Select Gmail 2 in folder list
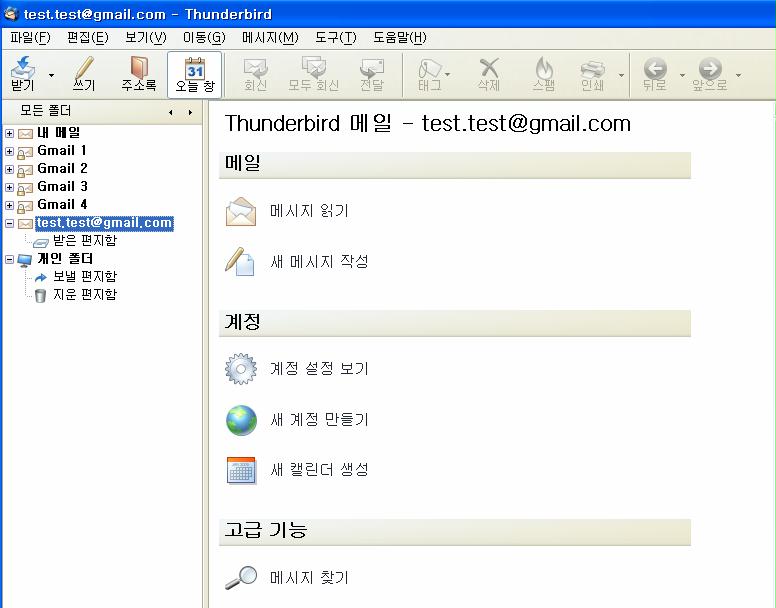The height and width of the screenshot is (608, 776). pyautogui.click(x=62, y=168)
